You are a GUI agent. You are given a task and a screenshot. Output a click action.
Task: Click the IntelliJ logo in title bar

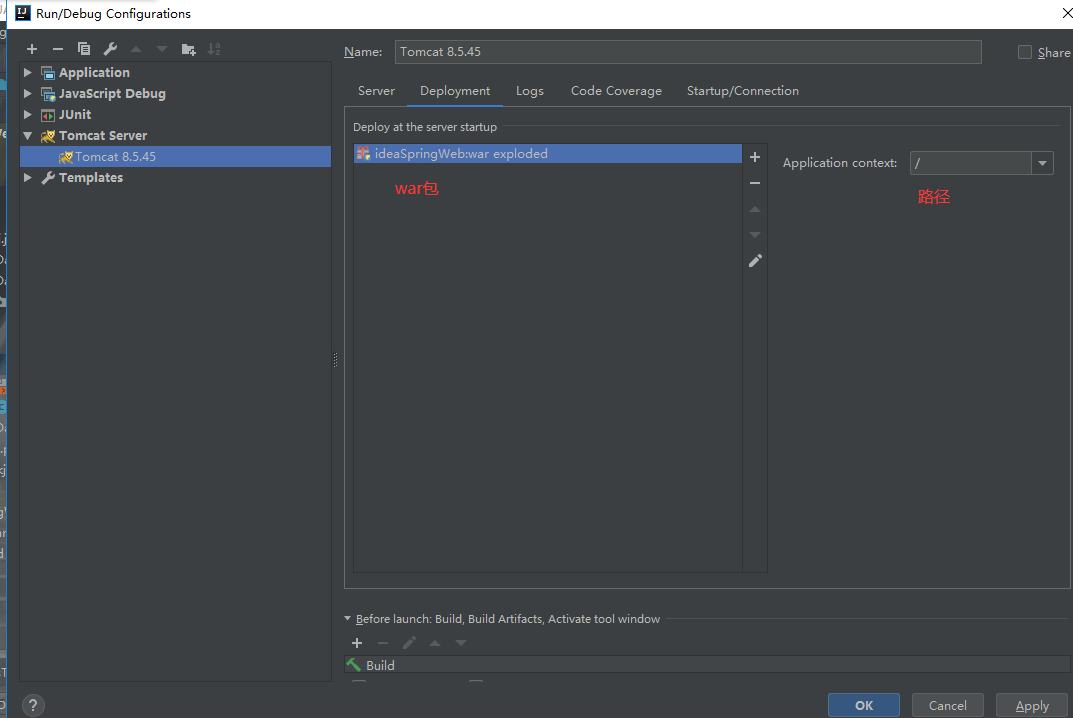pyautogui.click(x=23, y=13)
